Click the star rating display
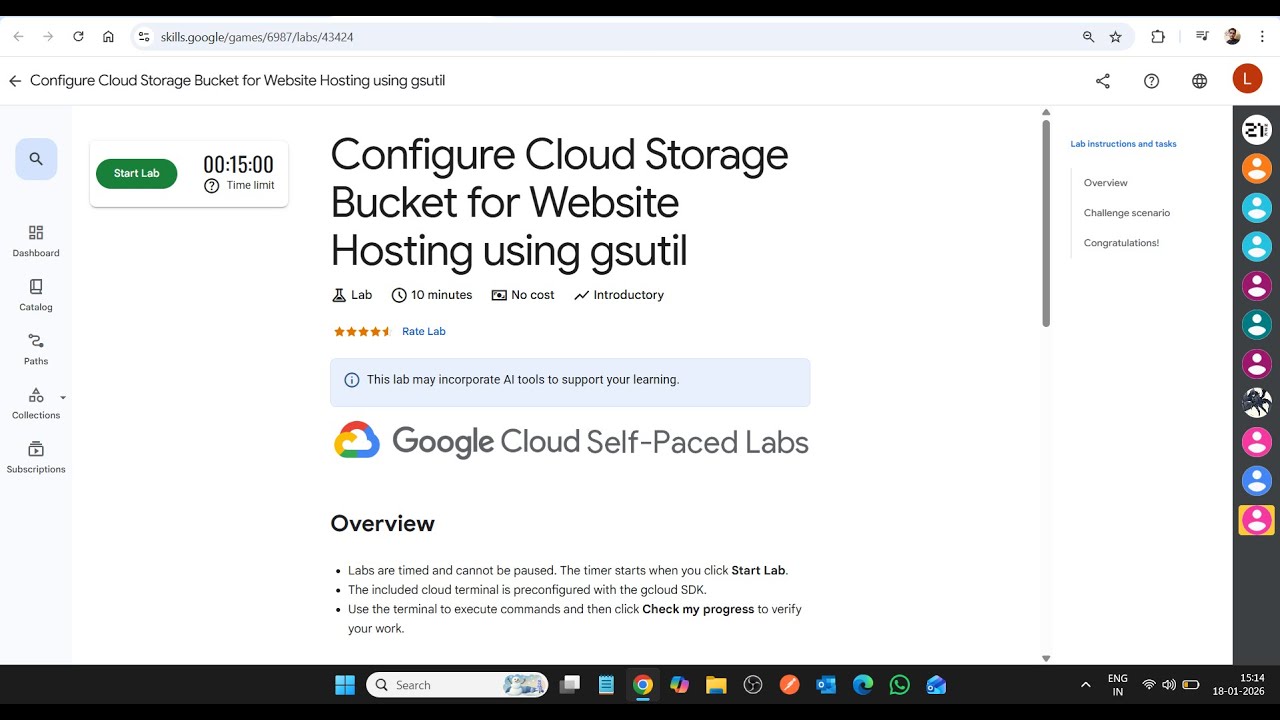Image resolution: width=1280 pixels, height=720 pixels. click(x=362, y=331)
